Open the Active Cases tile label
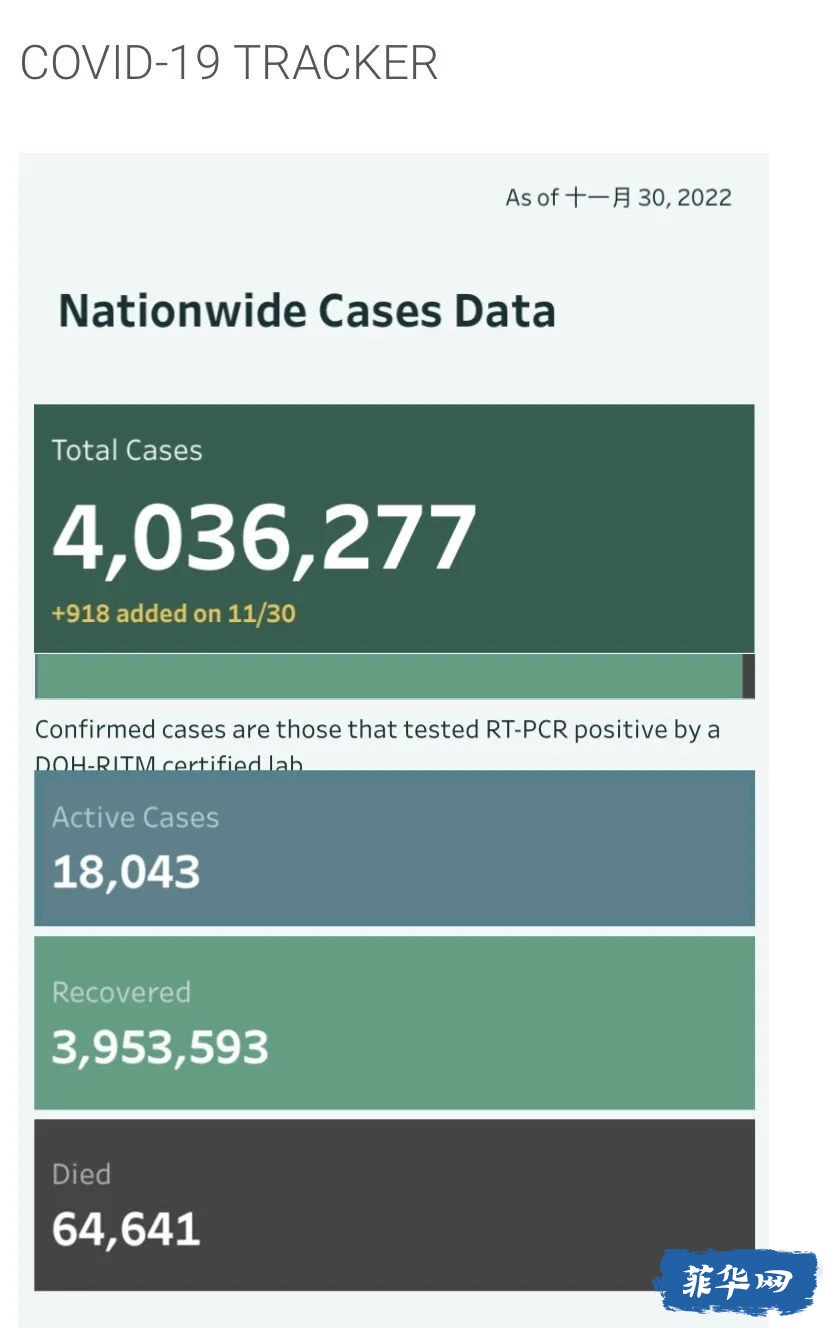The image size is (828, 1328). pyautogui.click(x=135, y=818)
